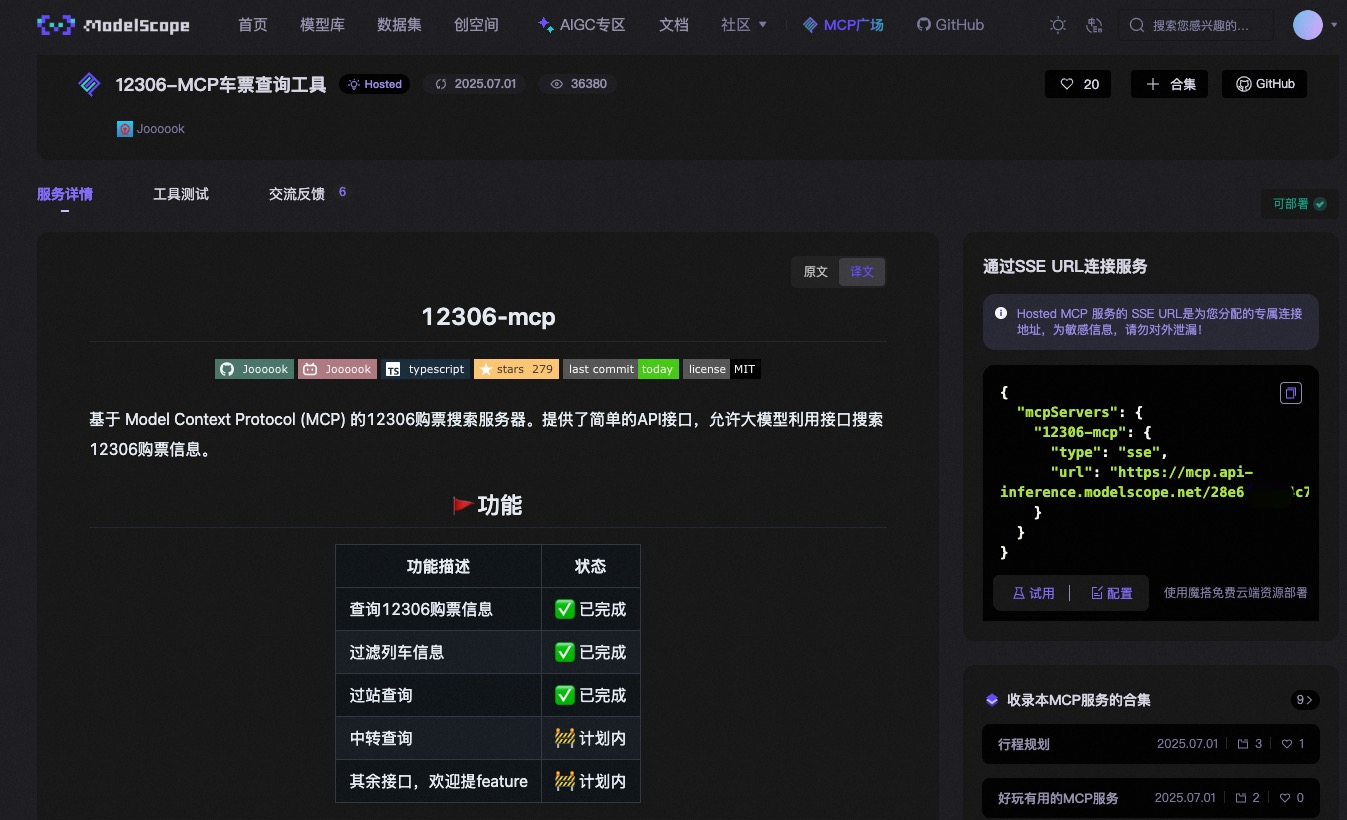The image size is (1347, 820).
Task: Open the GitHub button in page header
Action: (1265, 84)
